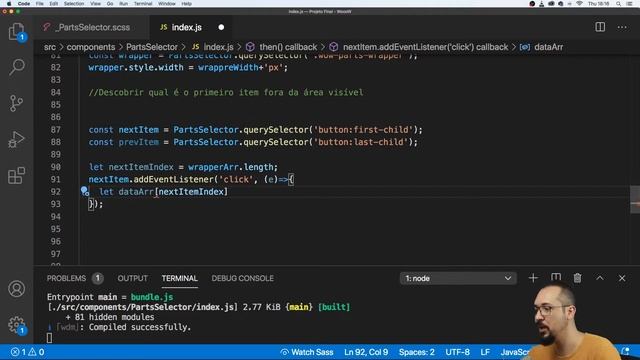
Task: Switch to _PartsSelector.scss tab
Action: click(92, 27)
